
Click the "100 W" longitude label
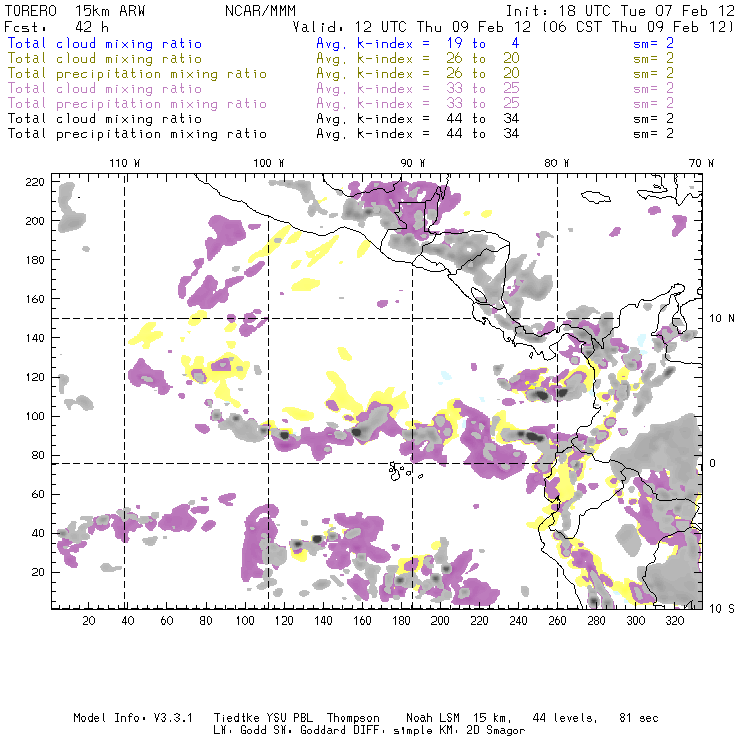point(269,163)
